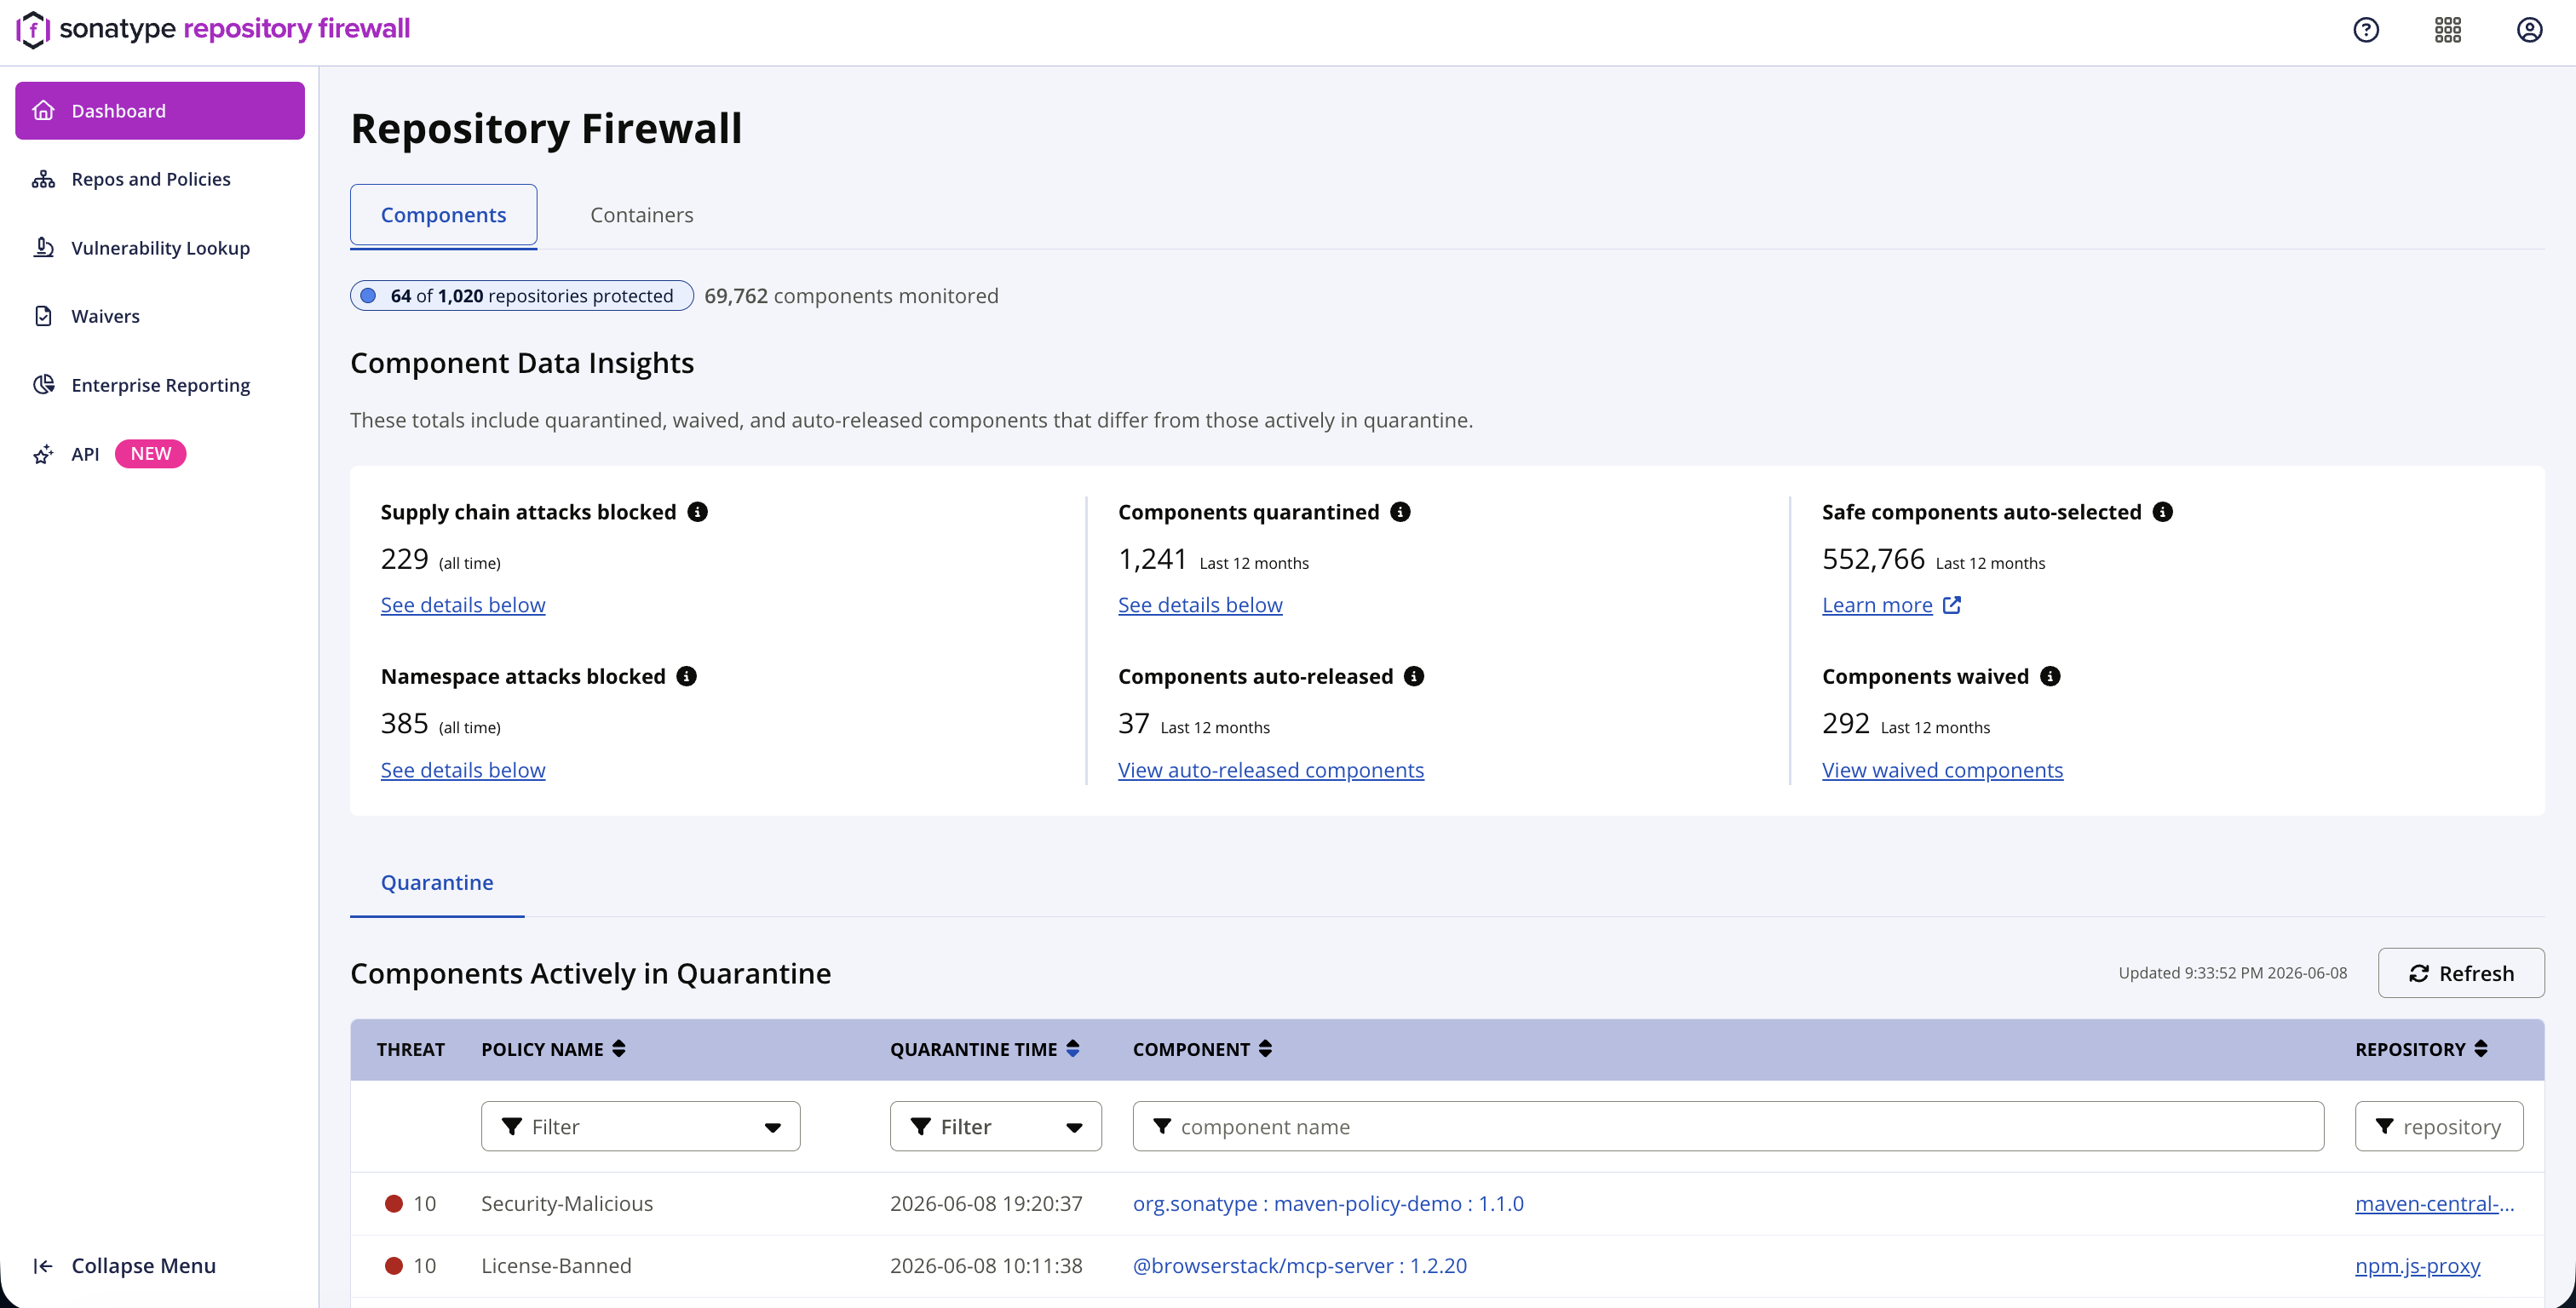Switch to the Containers tab

coord(642,215)
